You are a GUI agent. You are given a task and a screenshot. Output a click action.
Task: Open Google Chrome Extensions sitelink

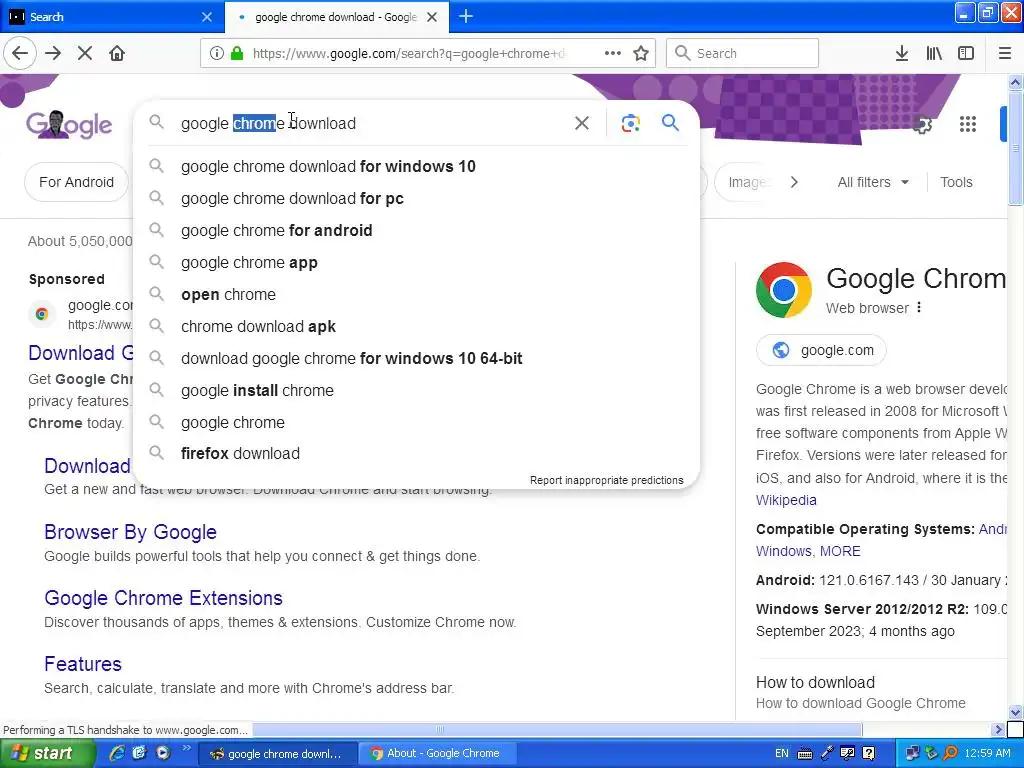click(163, 598)
